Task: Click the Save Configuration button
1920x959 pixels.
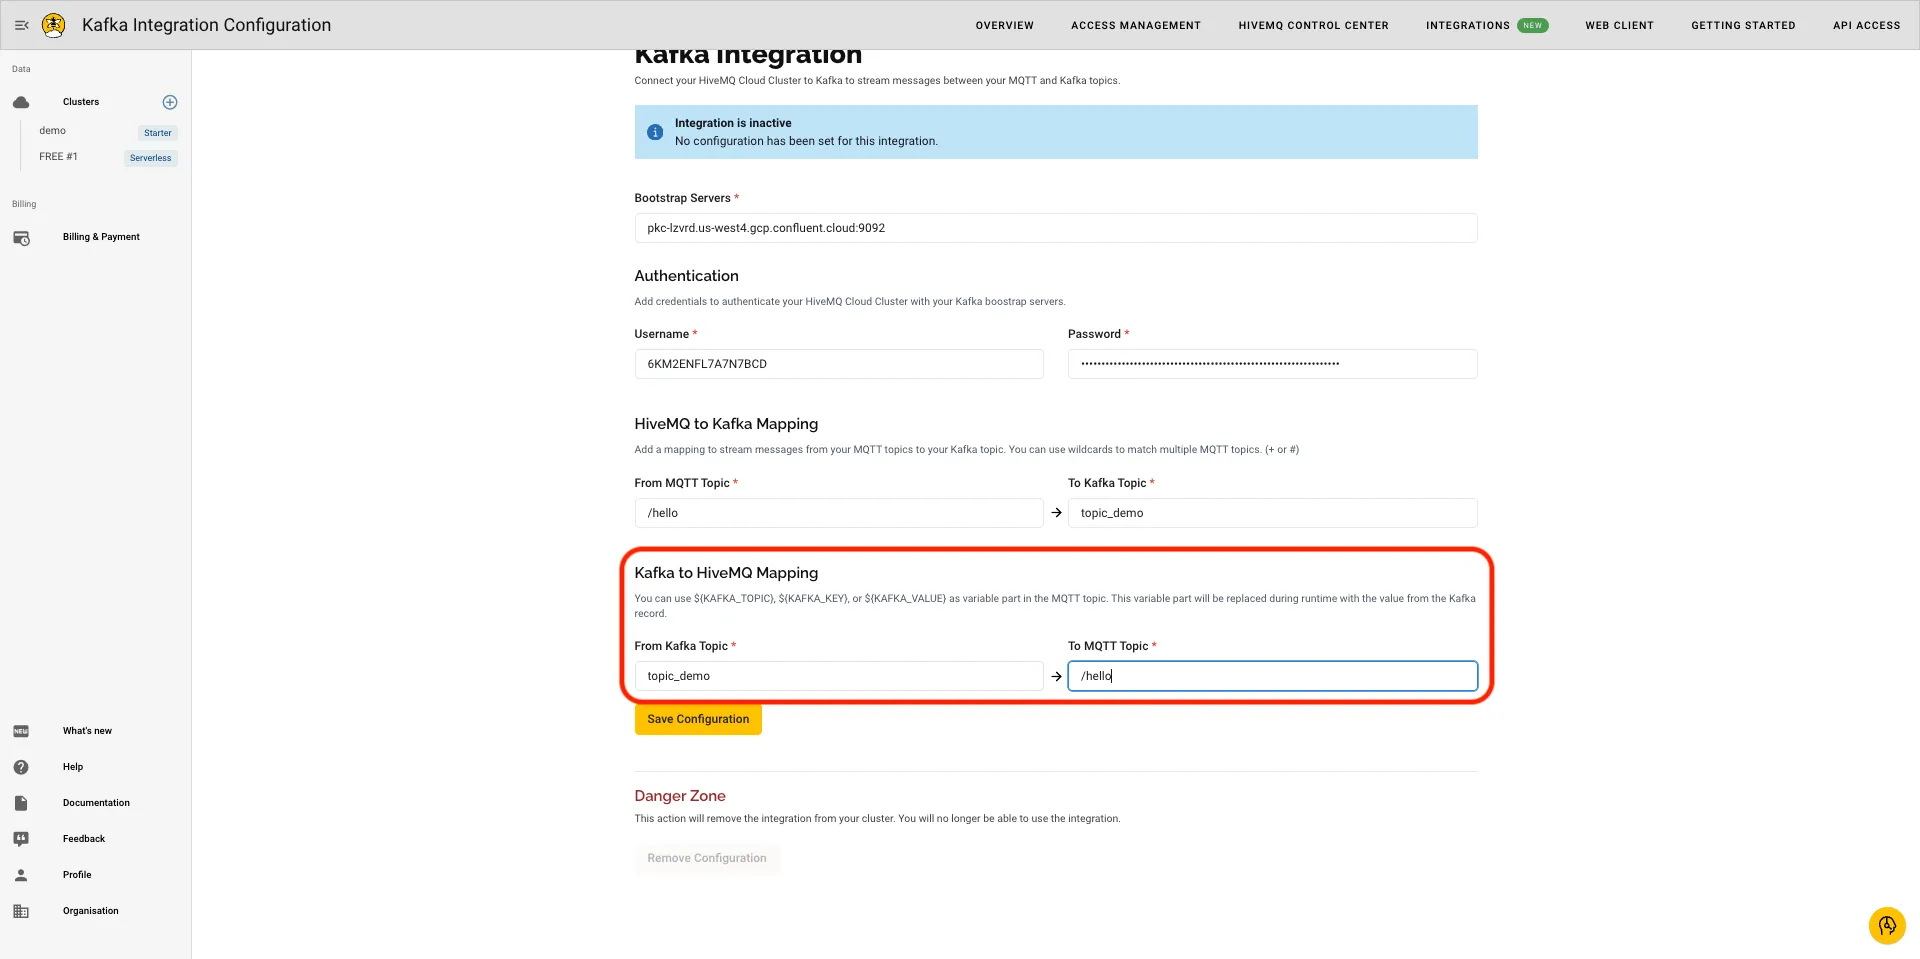Action: tap(698, 719)
